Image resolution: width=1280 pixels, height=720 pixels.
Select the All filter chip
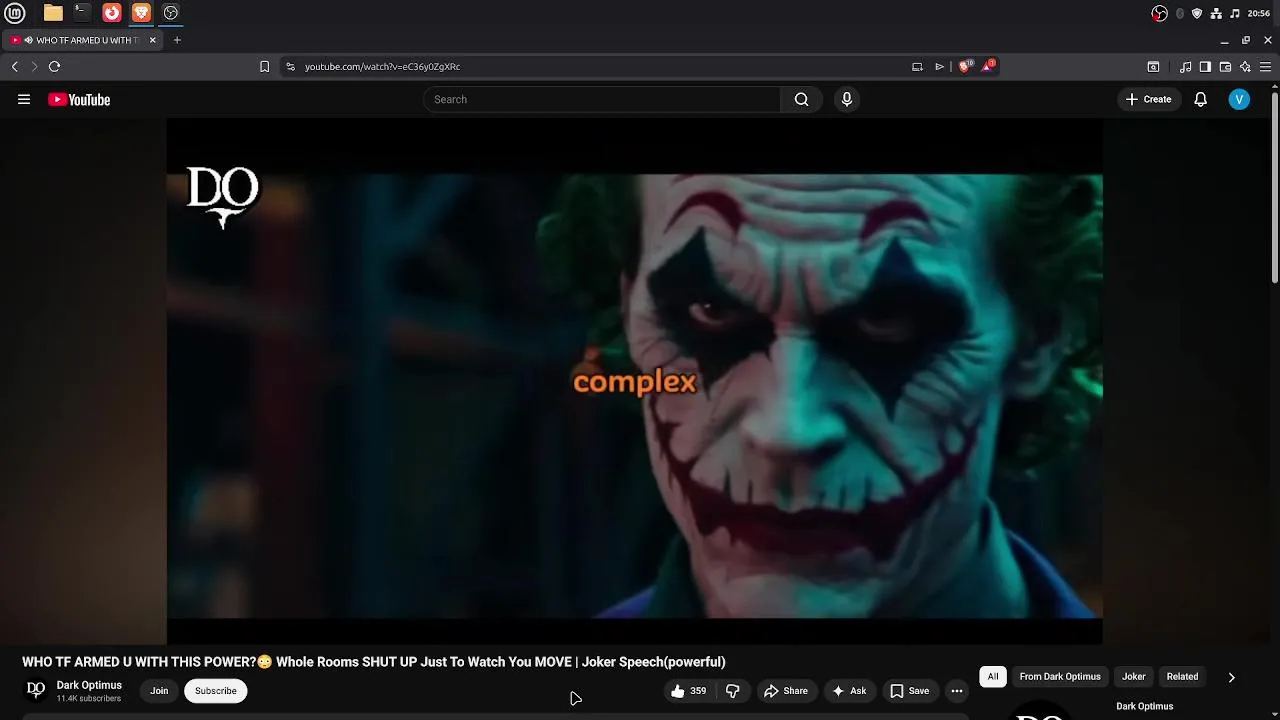[x=993, y=677]
